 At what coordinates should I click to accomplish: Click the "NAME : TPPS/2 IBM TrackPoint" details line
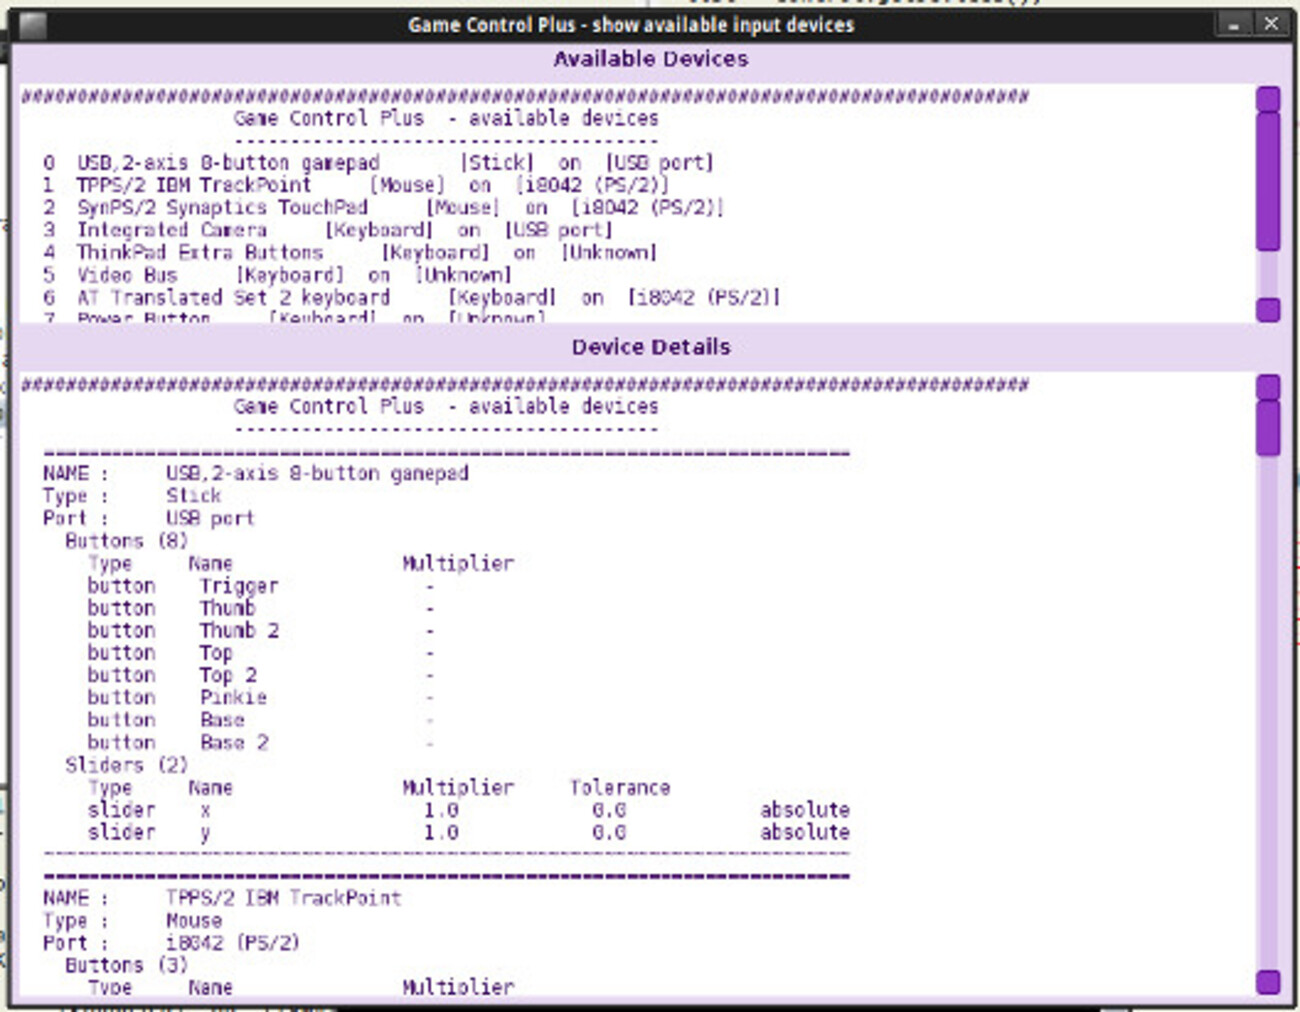tap(222, 898)
